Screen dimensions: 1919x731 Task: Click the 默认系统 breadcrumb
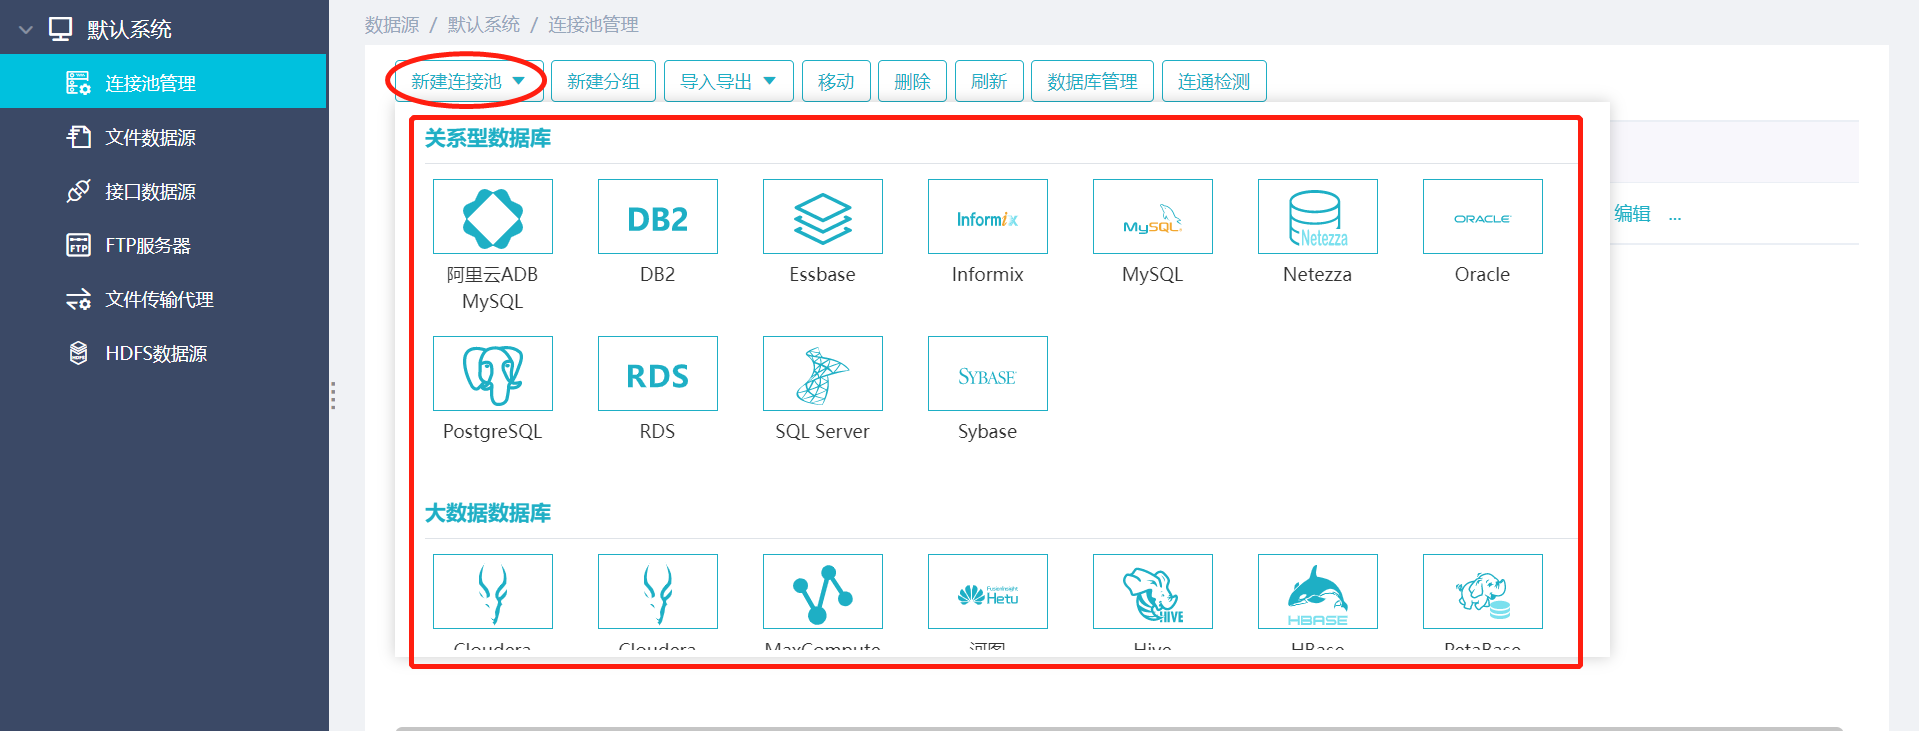[484, 24]
